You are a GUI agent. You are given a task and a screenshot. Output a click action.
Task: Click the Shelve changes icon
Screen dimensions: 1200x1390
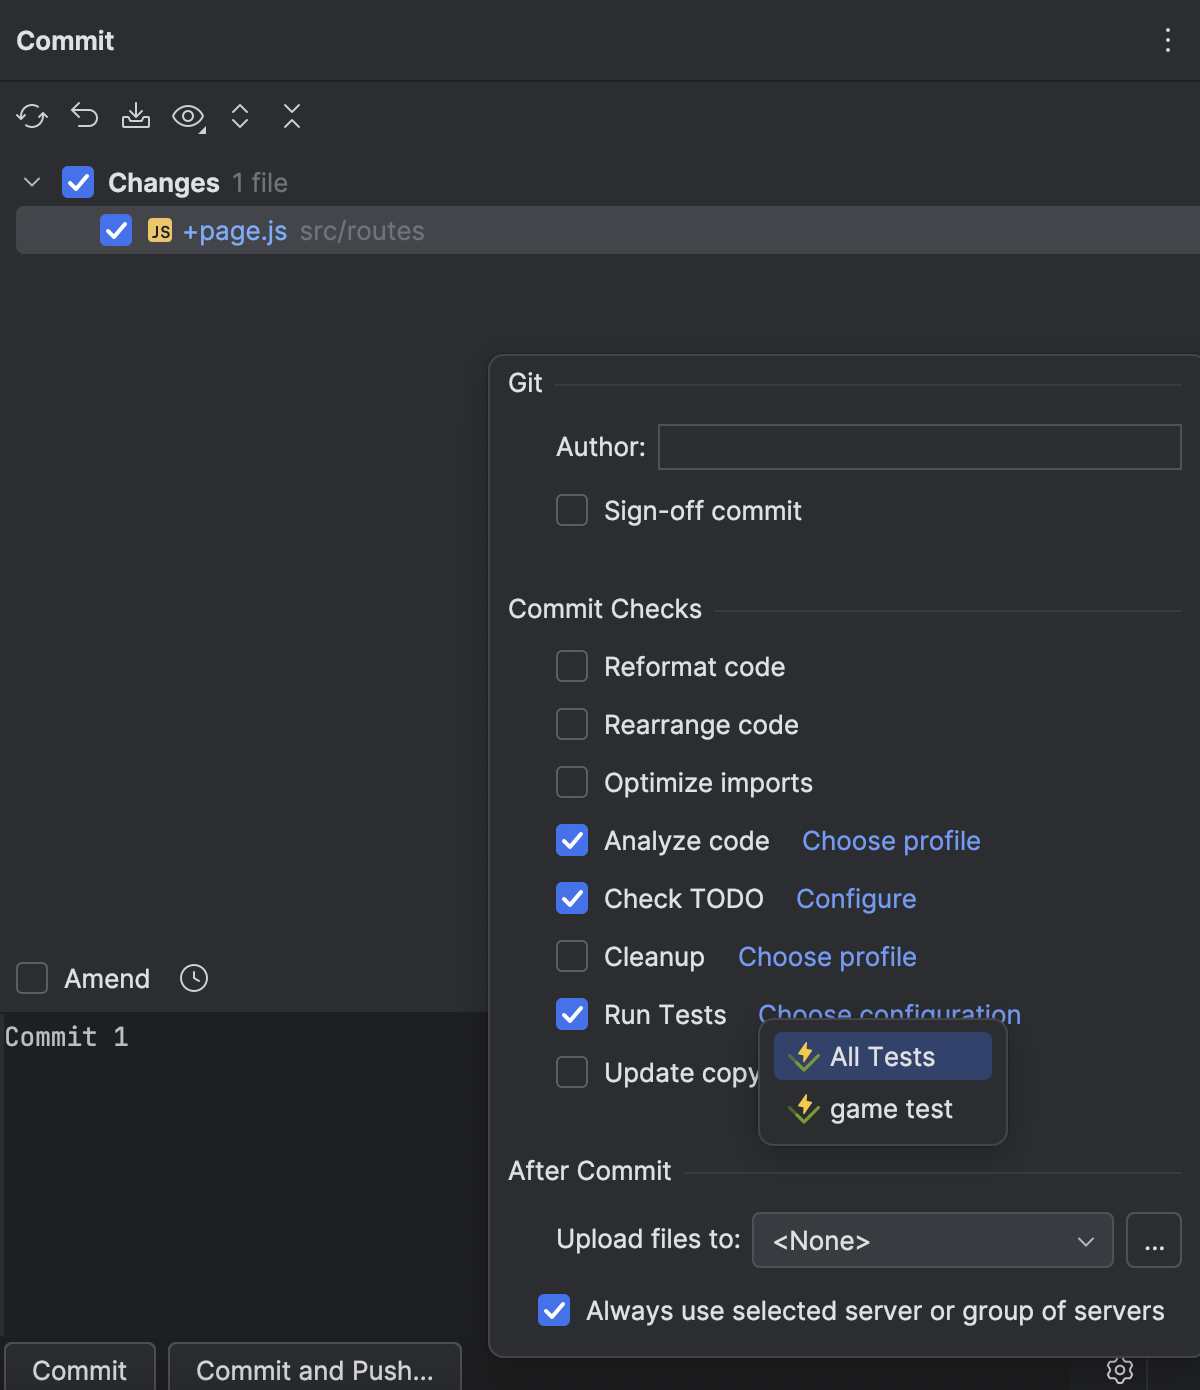136,117
